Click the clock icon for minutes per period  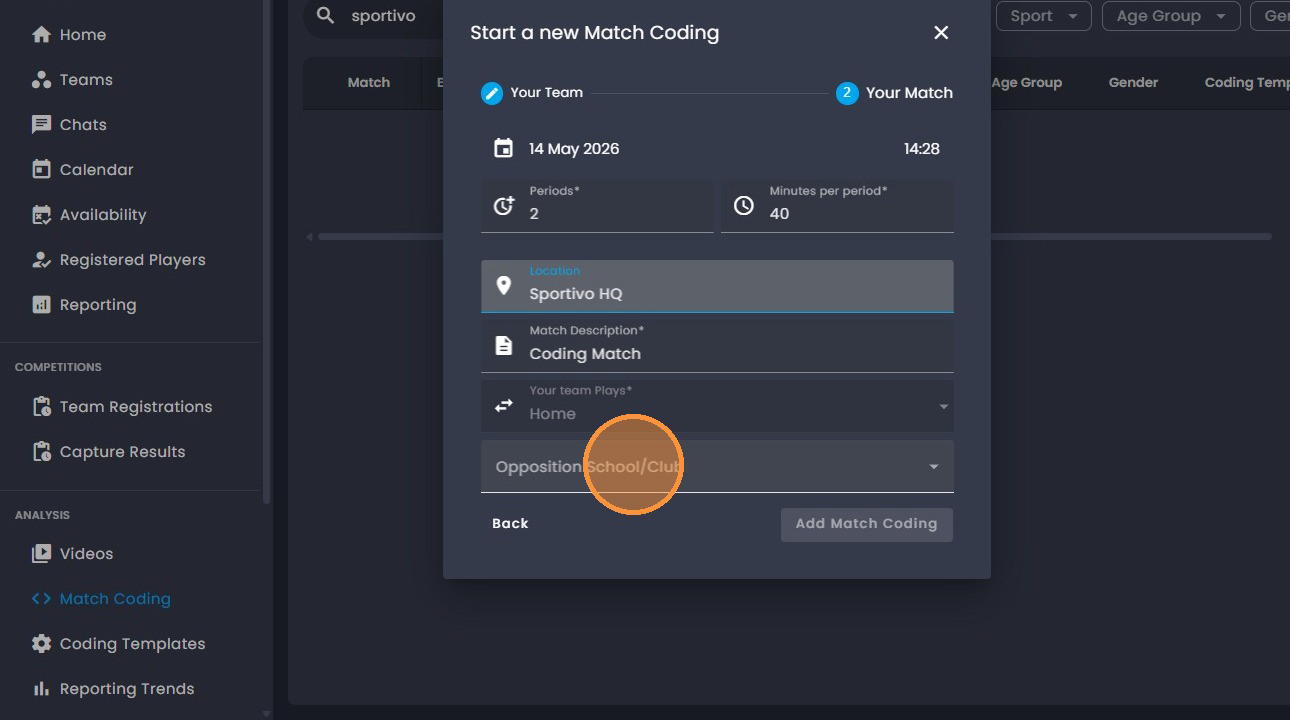coord(744,205)
